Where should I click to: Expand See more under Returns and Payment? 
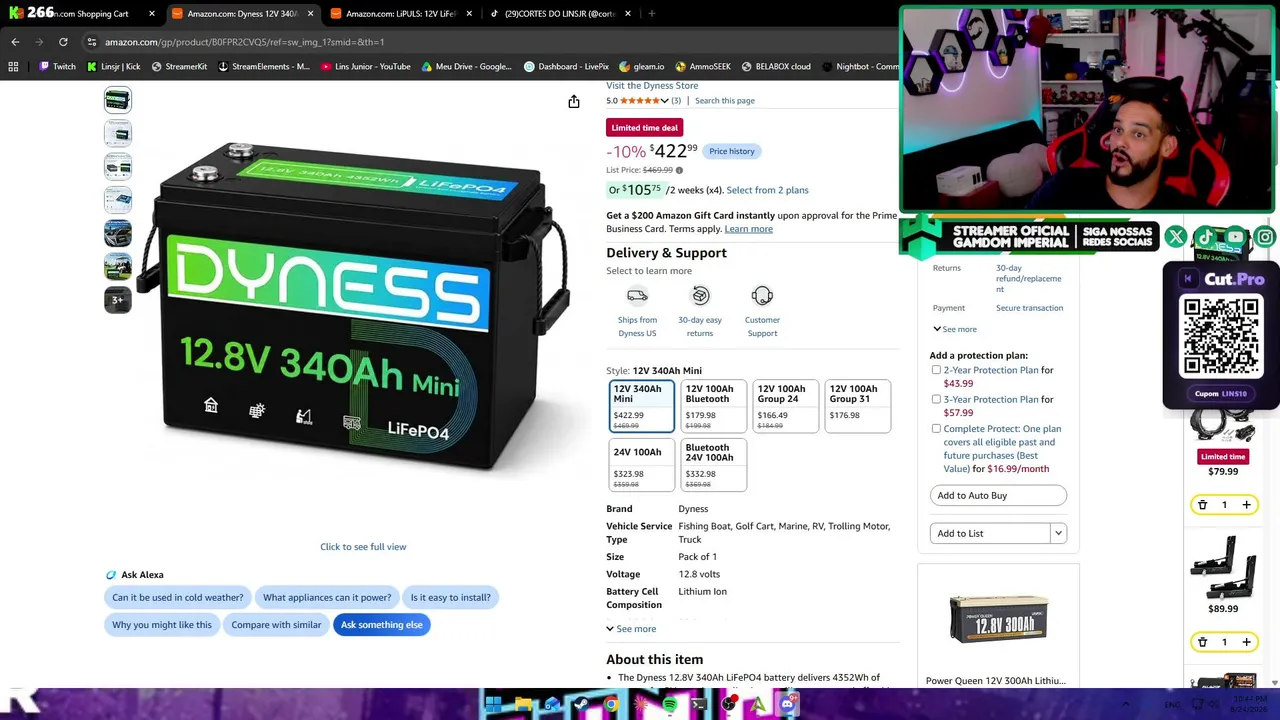955,329
